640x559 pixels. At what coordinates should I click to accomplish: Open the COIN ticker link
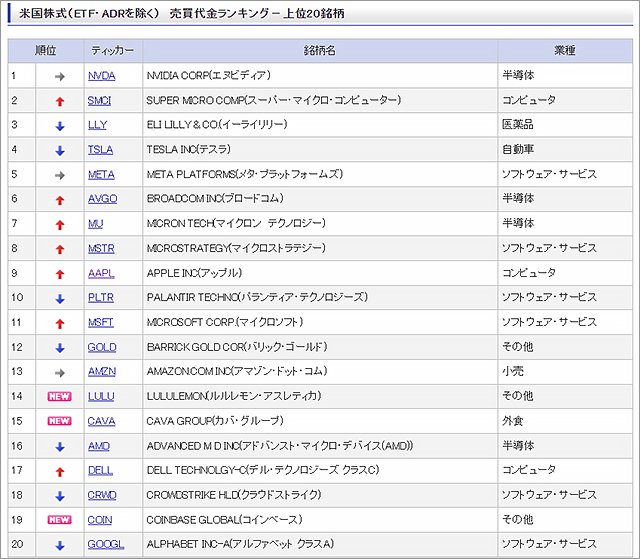100,520
